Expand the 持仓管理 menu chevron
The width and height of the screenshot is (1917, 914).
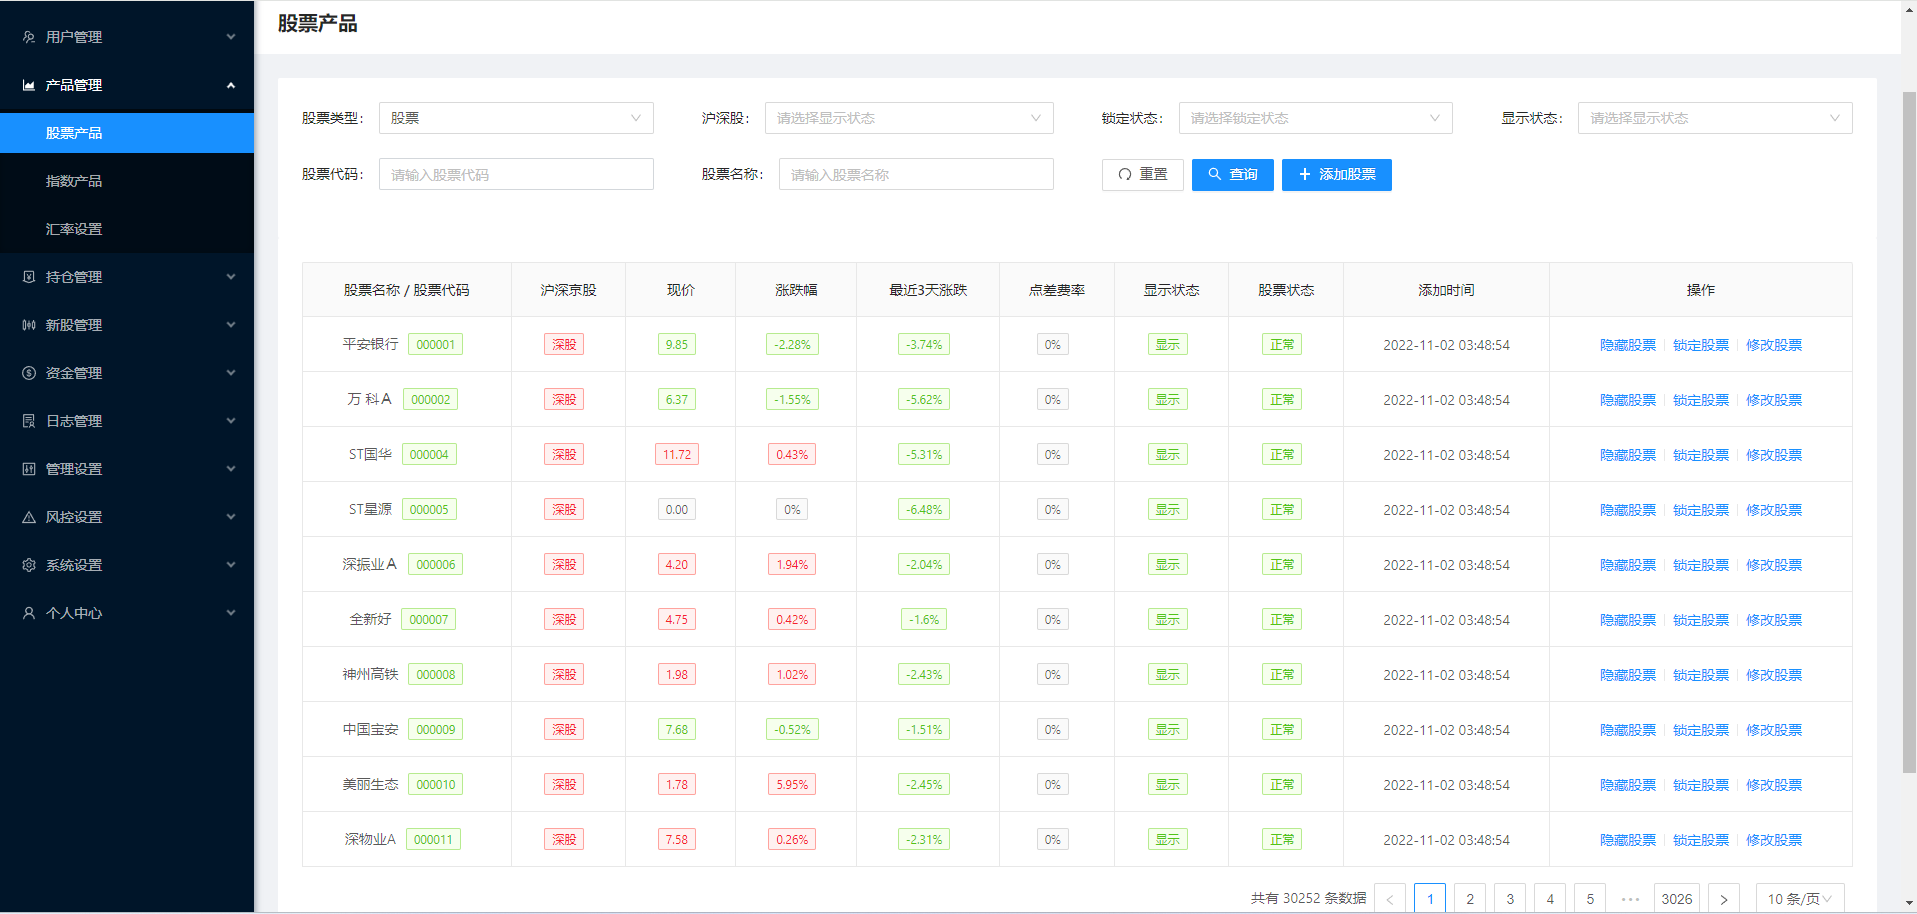coord(231,277)
